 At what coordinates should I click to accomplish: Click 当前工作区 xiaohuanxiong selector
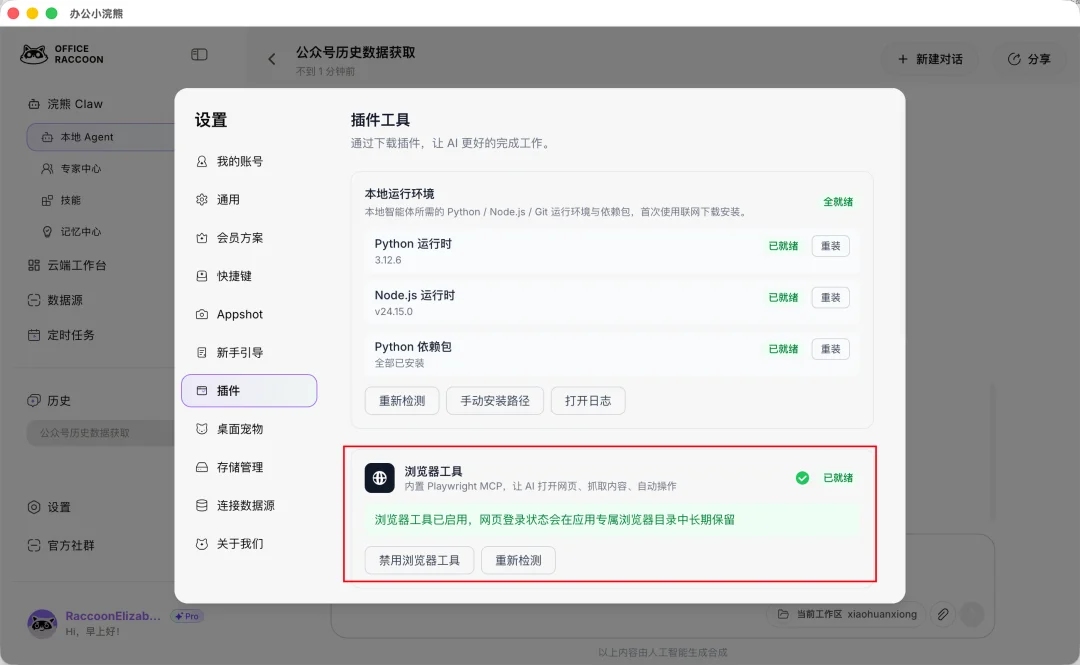[x=849, y=614]
